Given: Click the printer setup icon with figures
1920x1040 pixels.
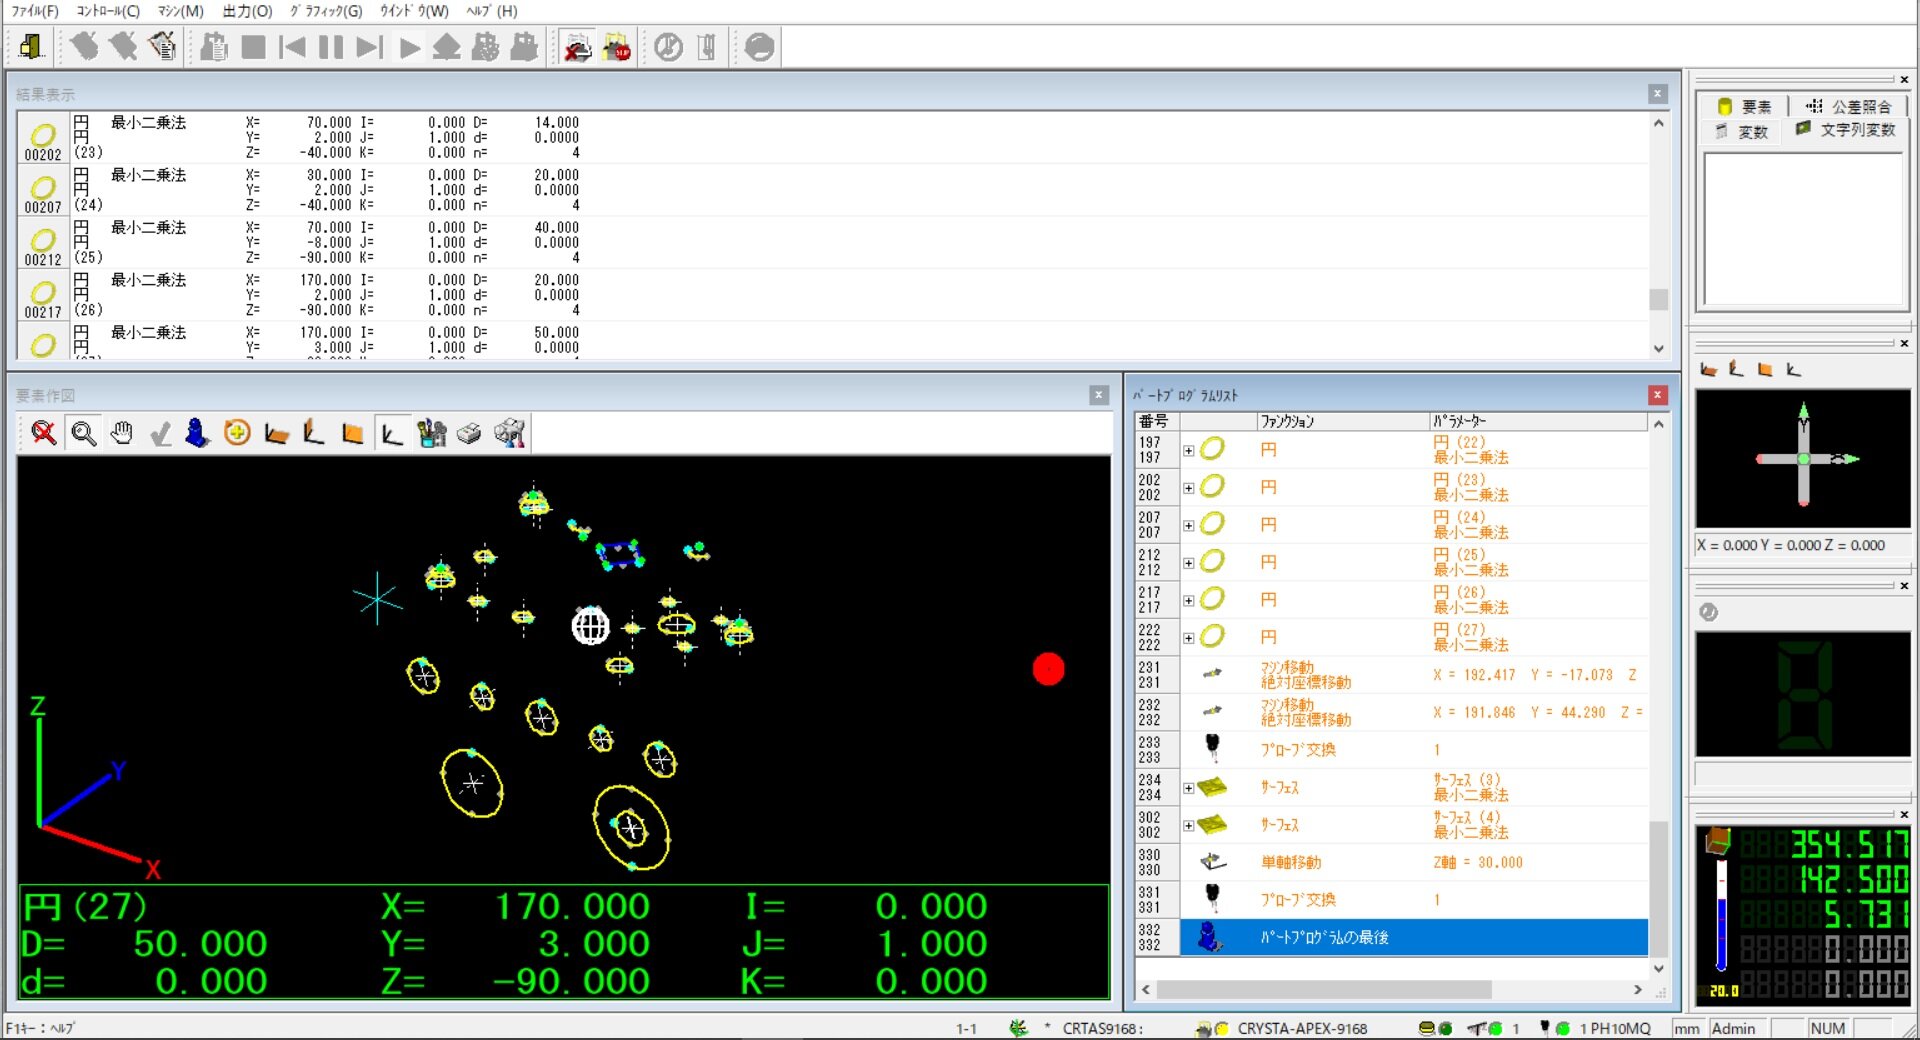Looking at the screenshot, I should coord(509,433).
